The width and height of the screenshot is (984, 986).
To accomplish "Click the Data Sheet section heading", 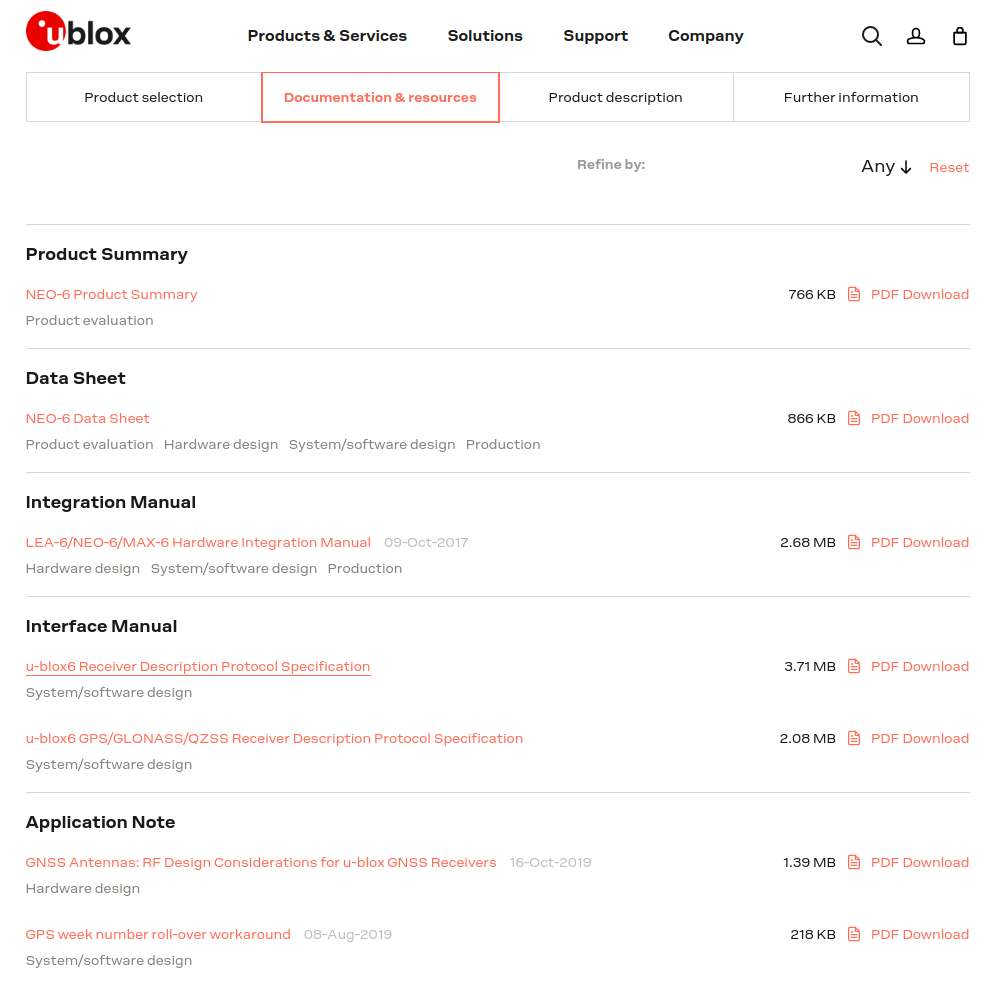I will click(75, 378).
